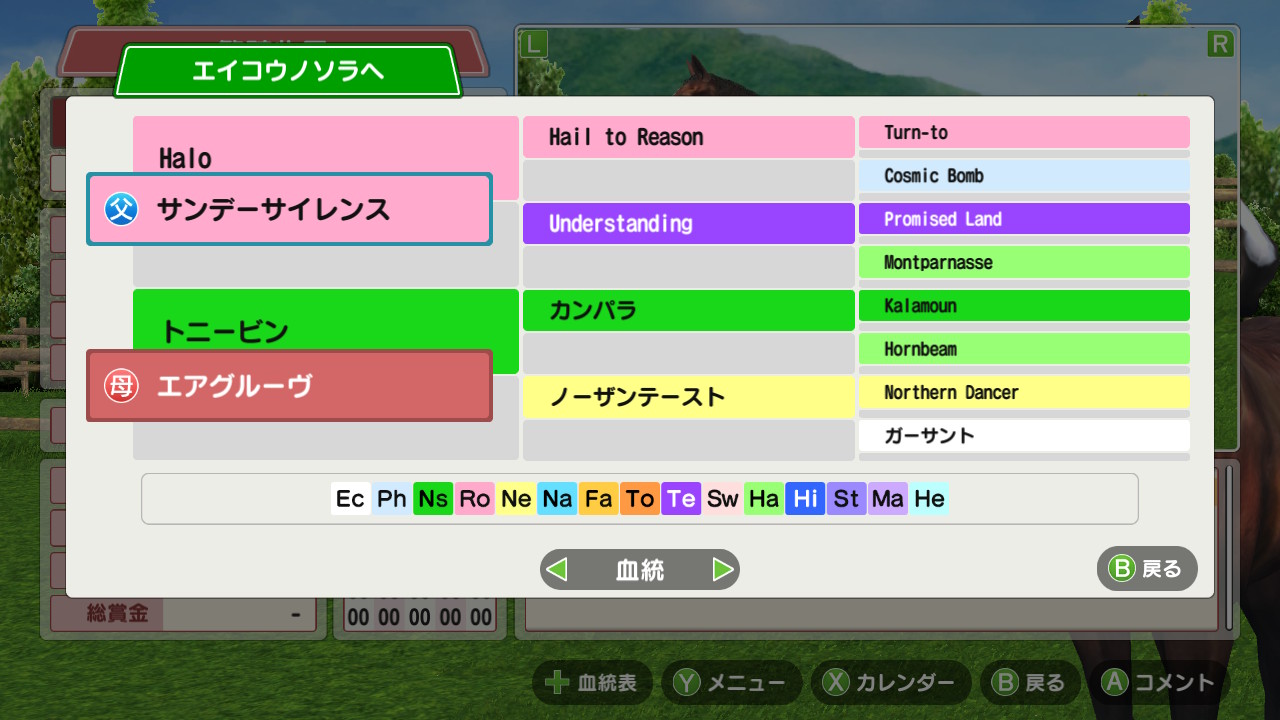This screenshot has width=1280, height=720.
Task: Select the Ph lineage color swatch
Action: coord(392,499)
